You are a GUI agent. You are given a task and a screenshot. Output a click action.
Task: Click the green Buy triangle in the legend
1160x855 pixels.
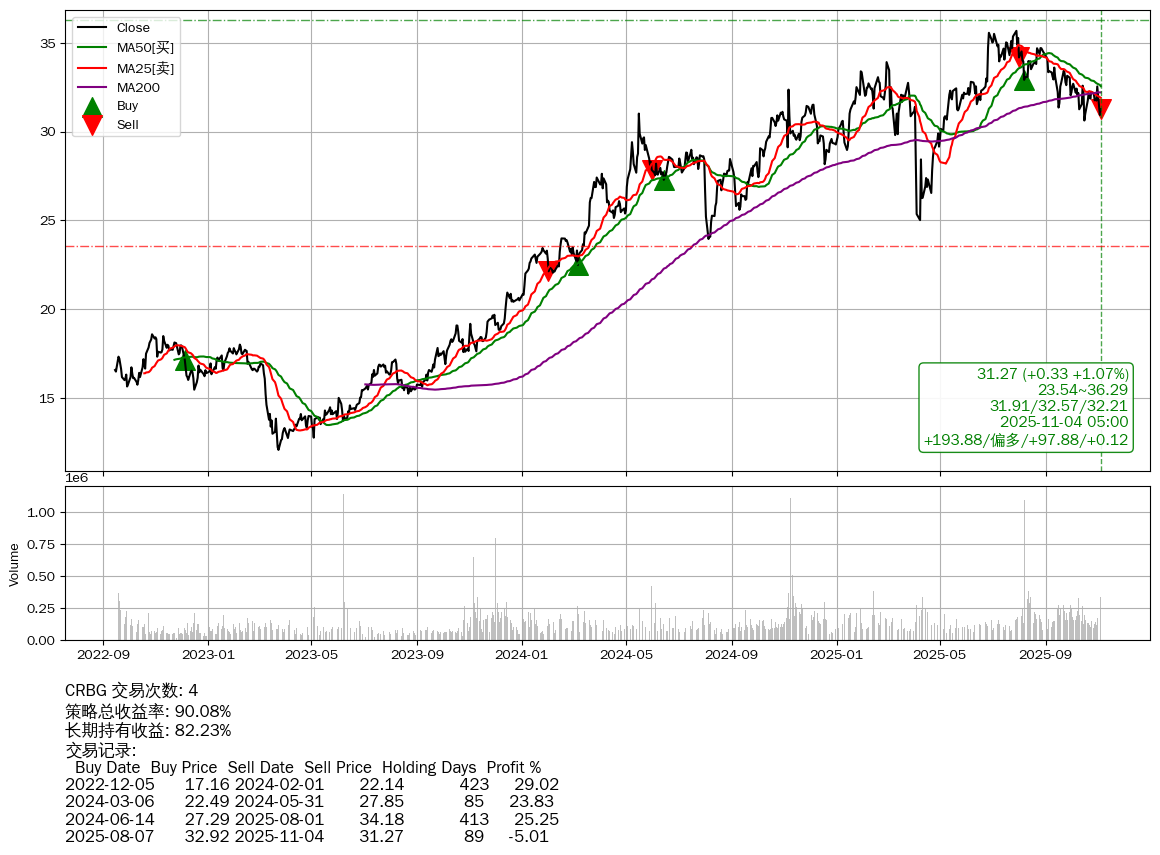[x=92, y=107]
